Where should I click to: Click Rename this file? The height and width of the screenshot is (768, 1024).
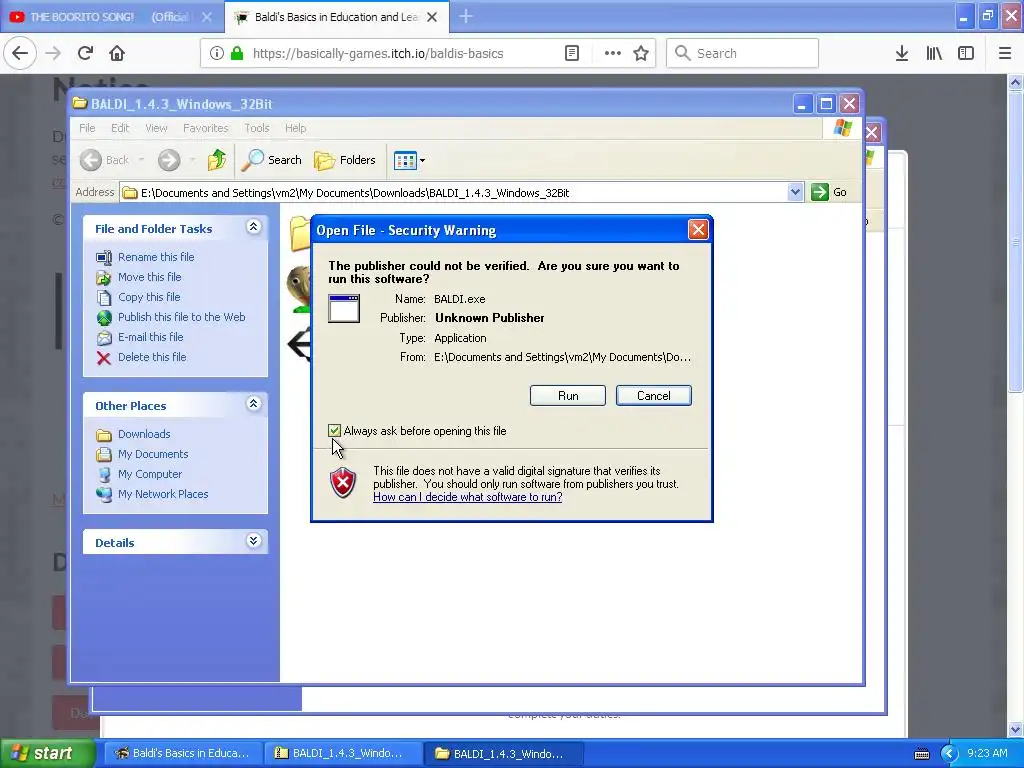pyautogui.click(x=156, y=257)
